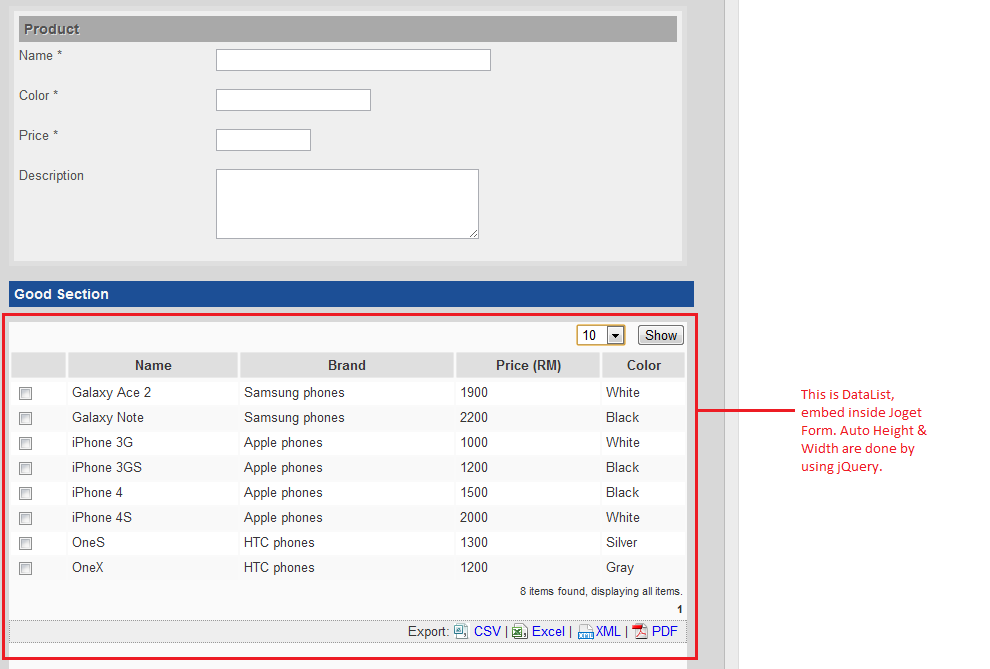Export the list as PDF

(664, 631)
